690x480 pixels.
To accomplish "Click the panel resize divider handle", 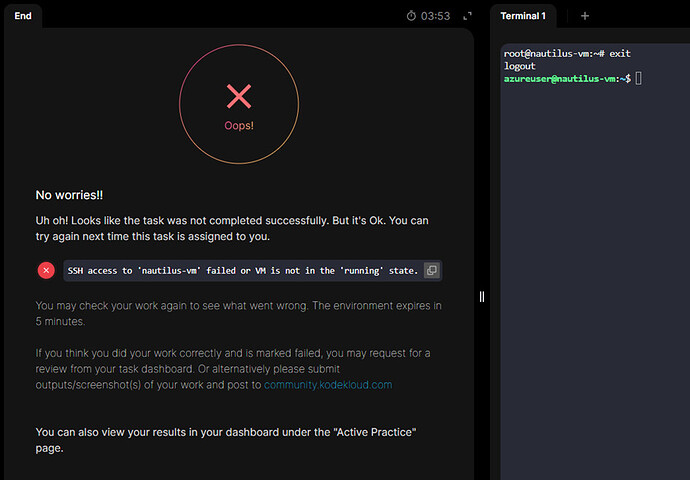I will [482, 297].
